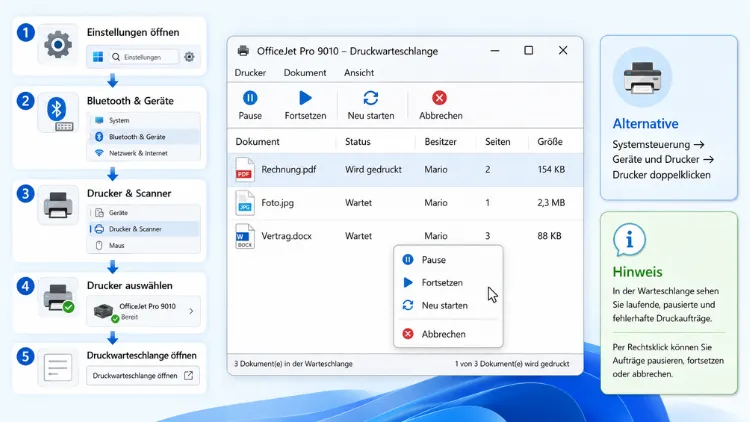
Task: Open the Drucker menu
Action: pos(250,73)
